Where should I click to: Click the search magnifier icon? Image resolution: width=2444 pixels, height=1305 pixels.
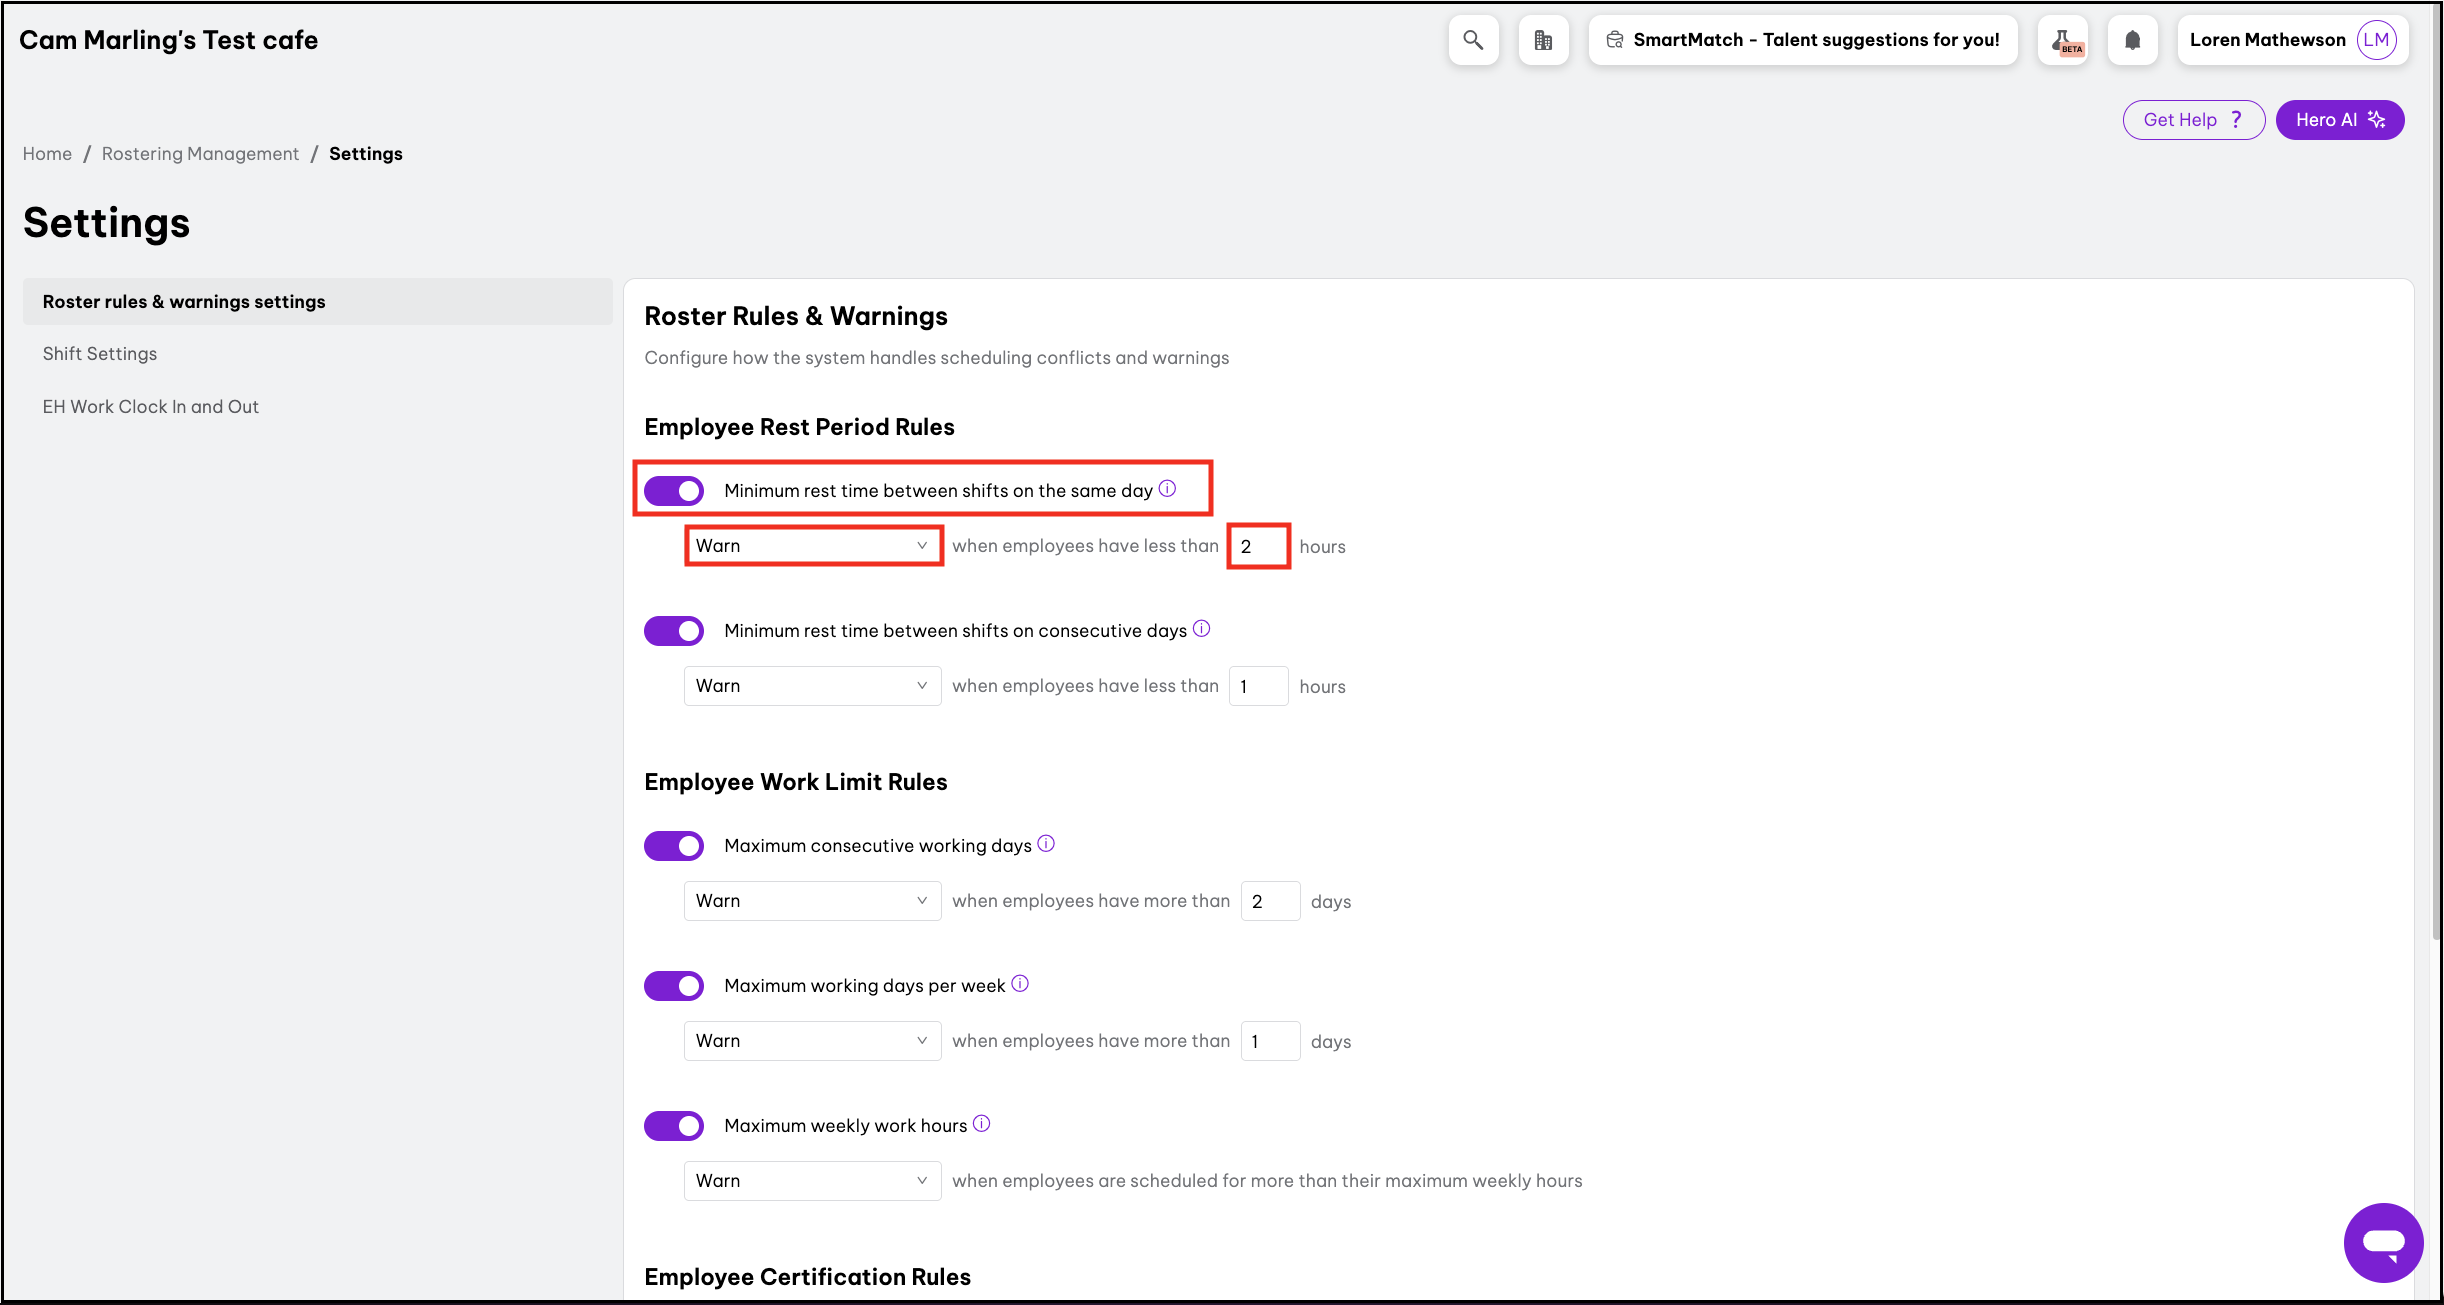click(x=1472, y=40)
